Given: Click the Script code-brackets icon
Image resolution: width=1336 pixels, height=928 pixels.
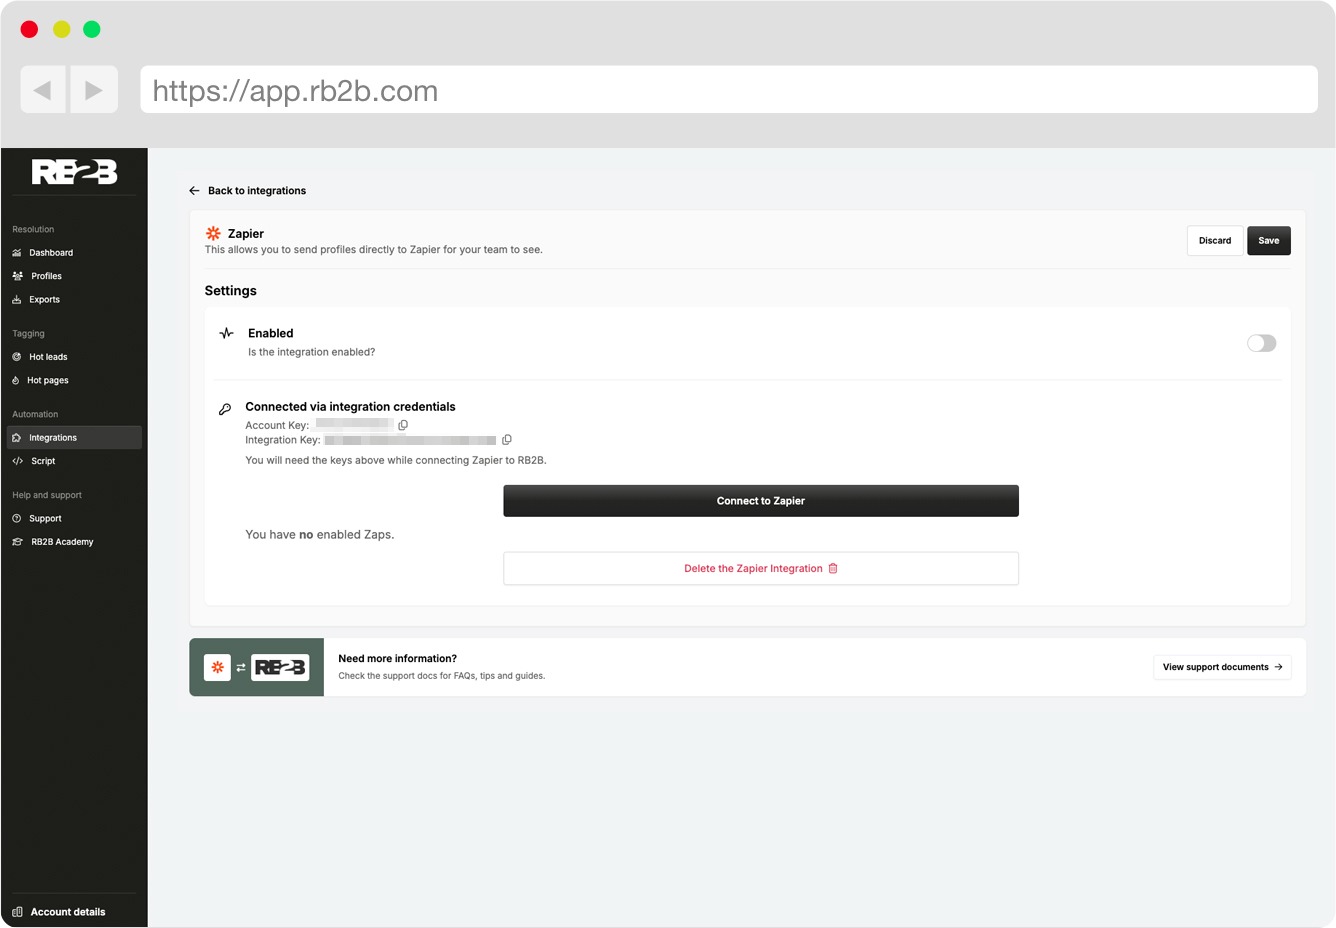Looking at the screenshot, I should click(17, 461).
